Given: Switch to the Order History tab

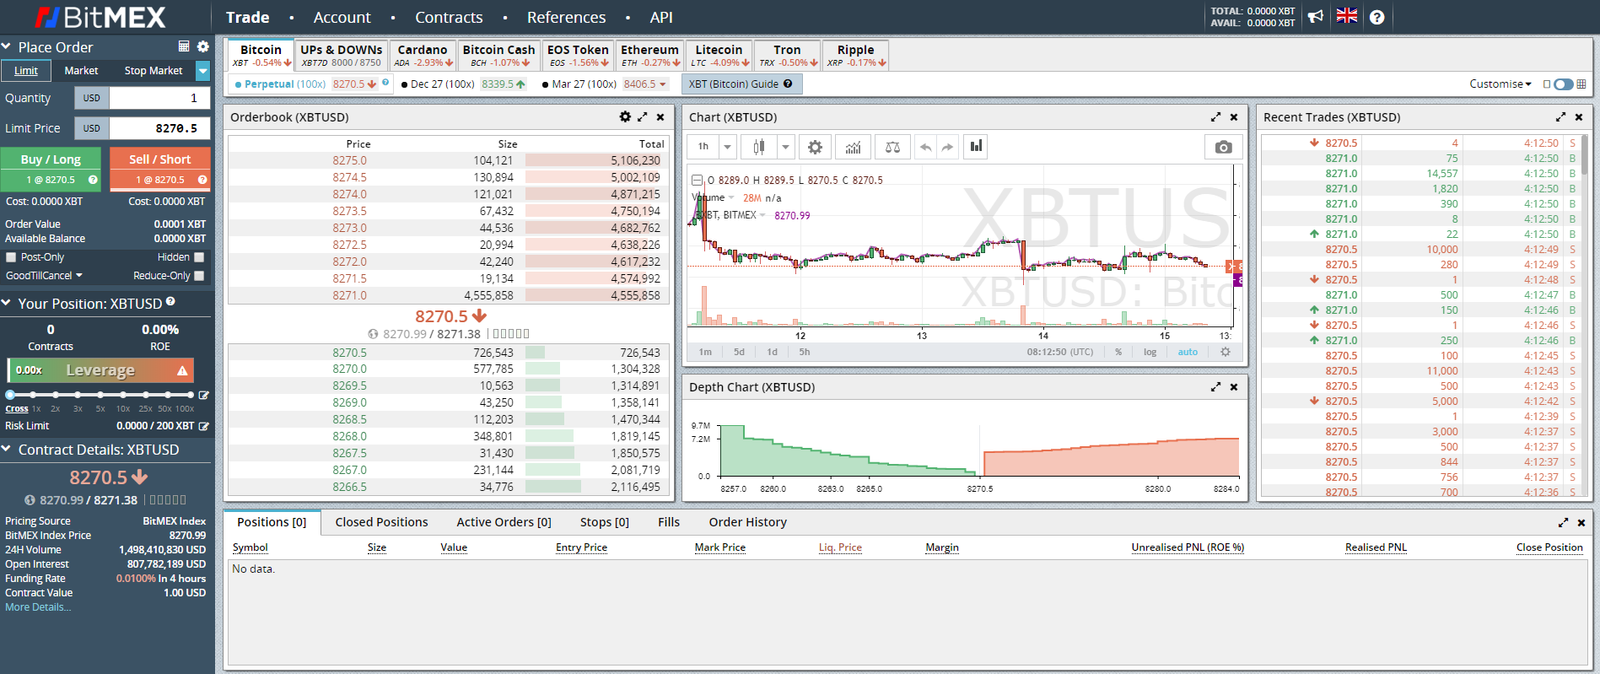Looking at the screenshot, I should click(748, 522).
